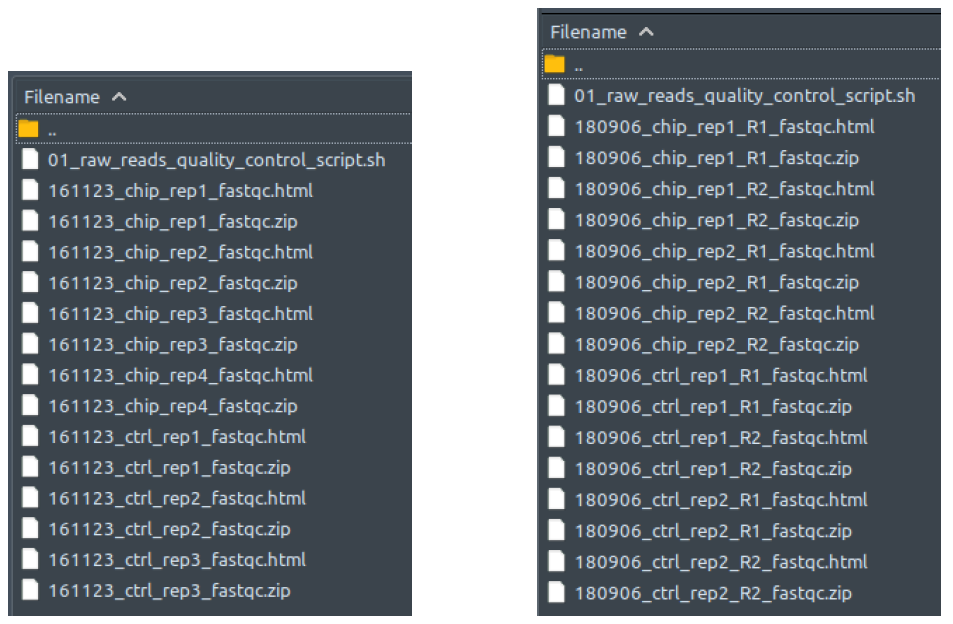The height and width of the screenshot is (624, 953).
Task: Select file name 180906_chip_rep2_R2_fastqc.zip
Action: point(717,345)
